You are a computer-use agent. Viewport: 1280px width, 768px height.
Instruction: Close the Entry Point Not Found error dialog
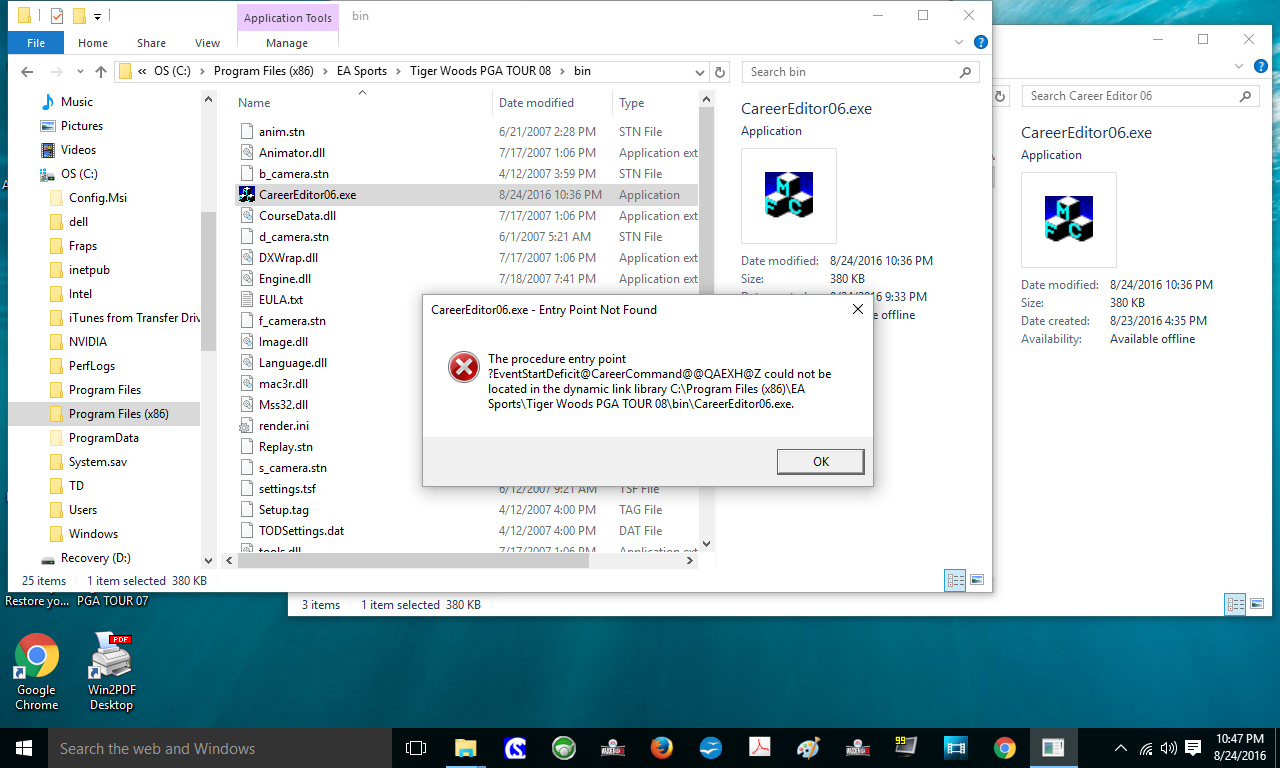click(857, 309)
